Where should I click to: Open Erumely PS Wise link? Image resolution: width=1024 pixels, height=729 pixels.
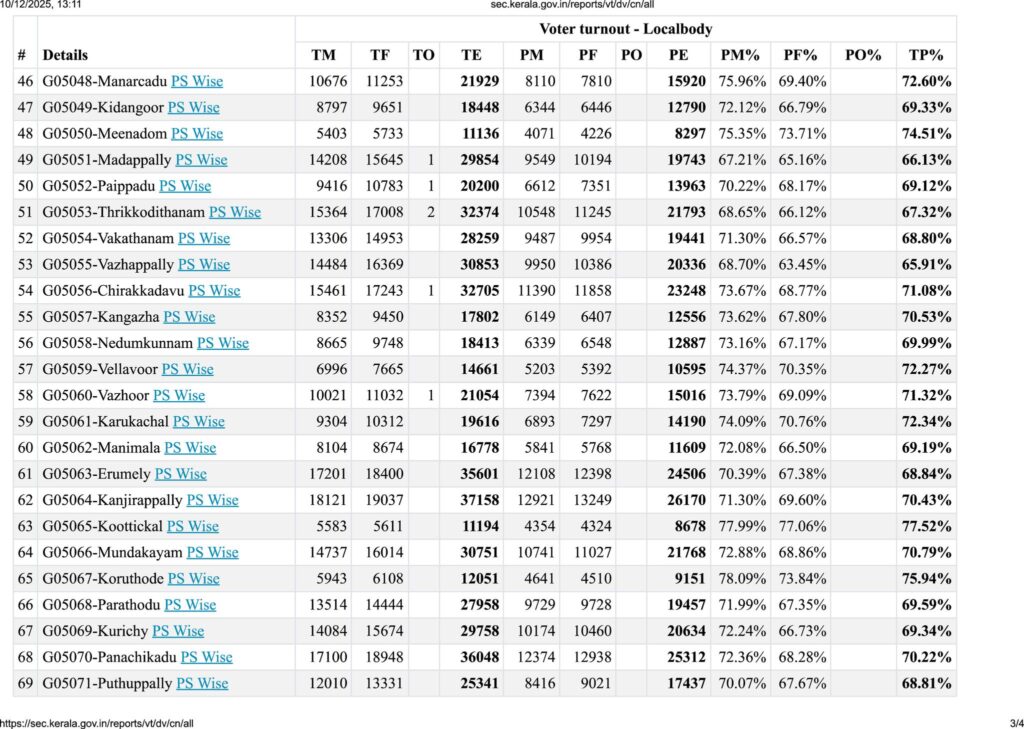tap(181, 474)
